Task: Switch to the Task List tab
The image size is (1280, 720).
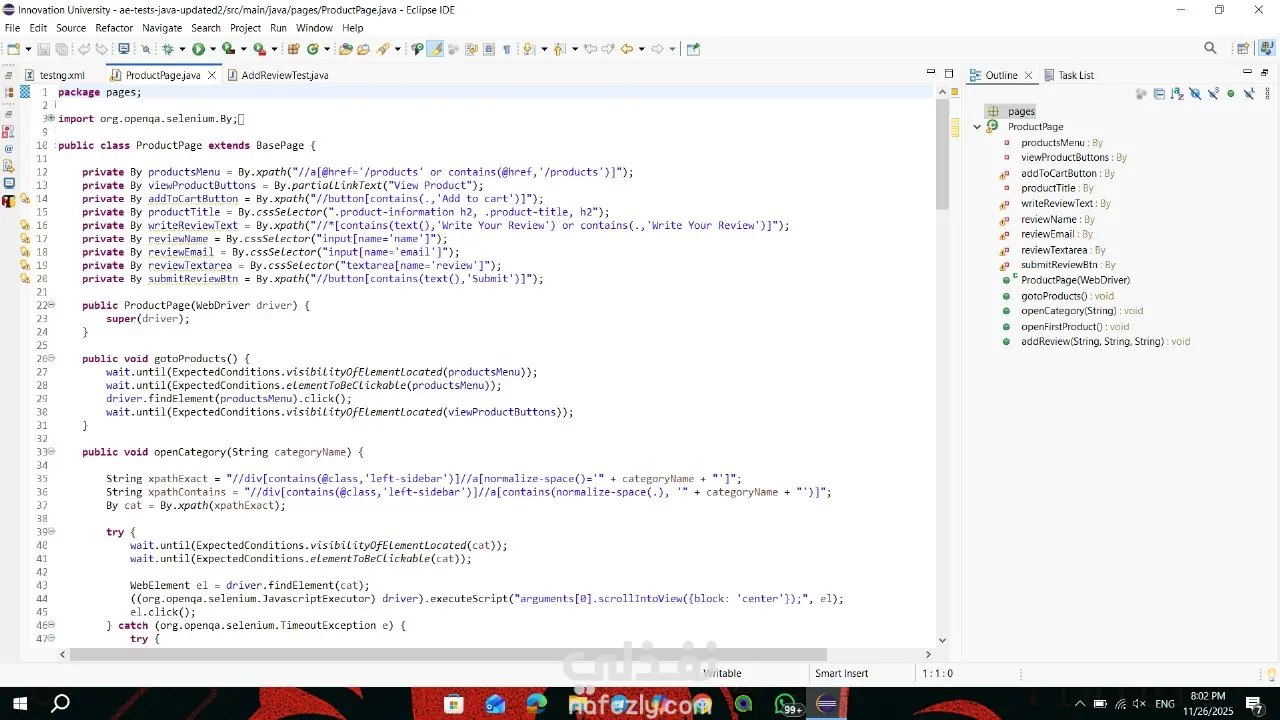Action: pos(1068,75)
